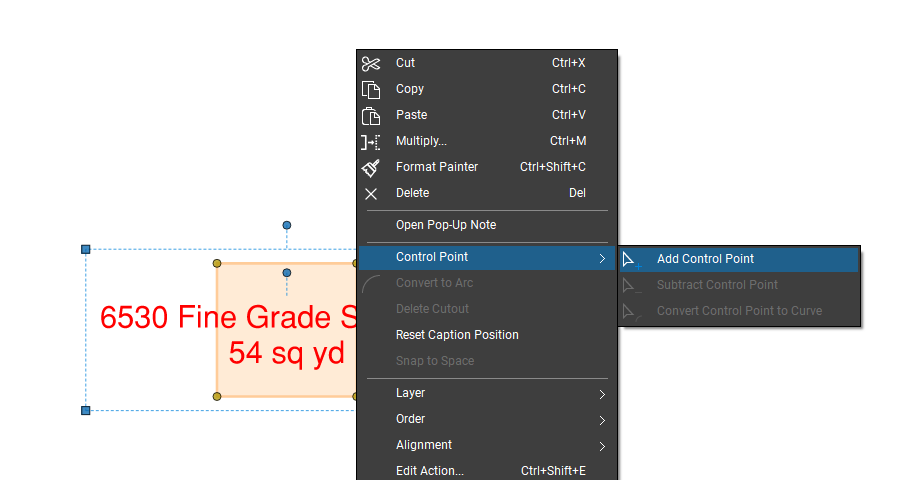
Task: Click the scissors Cut icon
Action: click(371, 64)
